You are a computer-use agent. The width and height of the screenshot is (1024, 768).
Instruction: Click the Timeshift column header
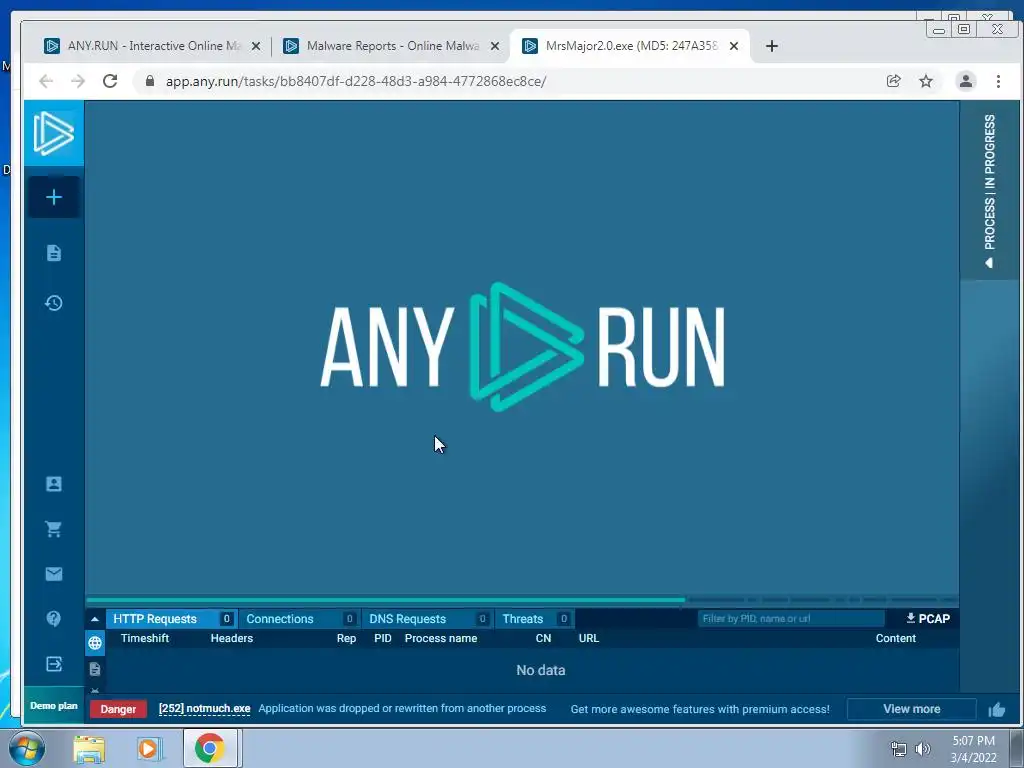[x=145, y=638]
